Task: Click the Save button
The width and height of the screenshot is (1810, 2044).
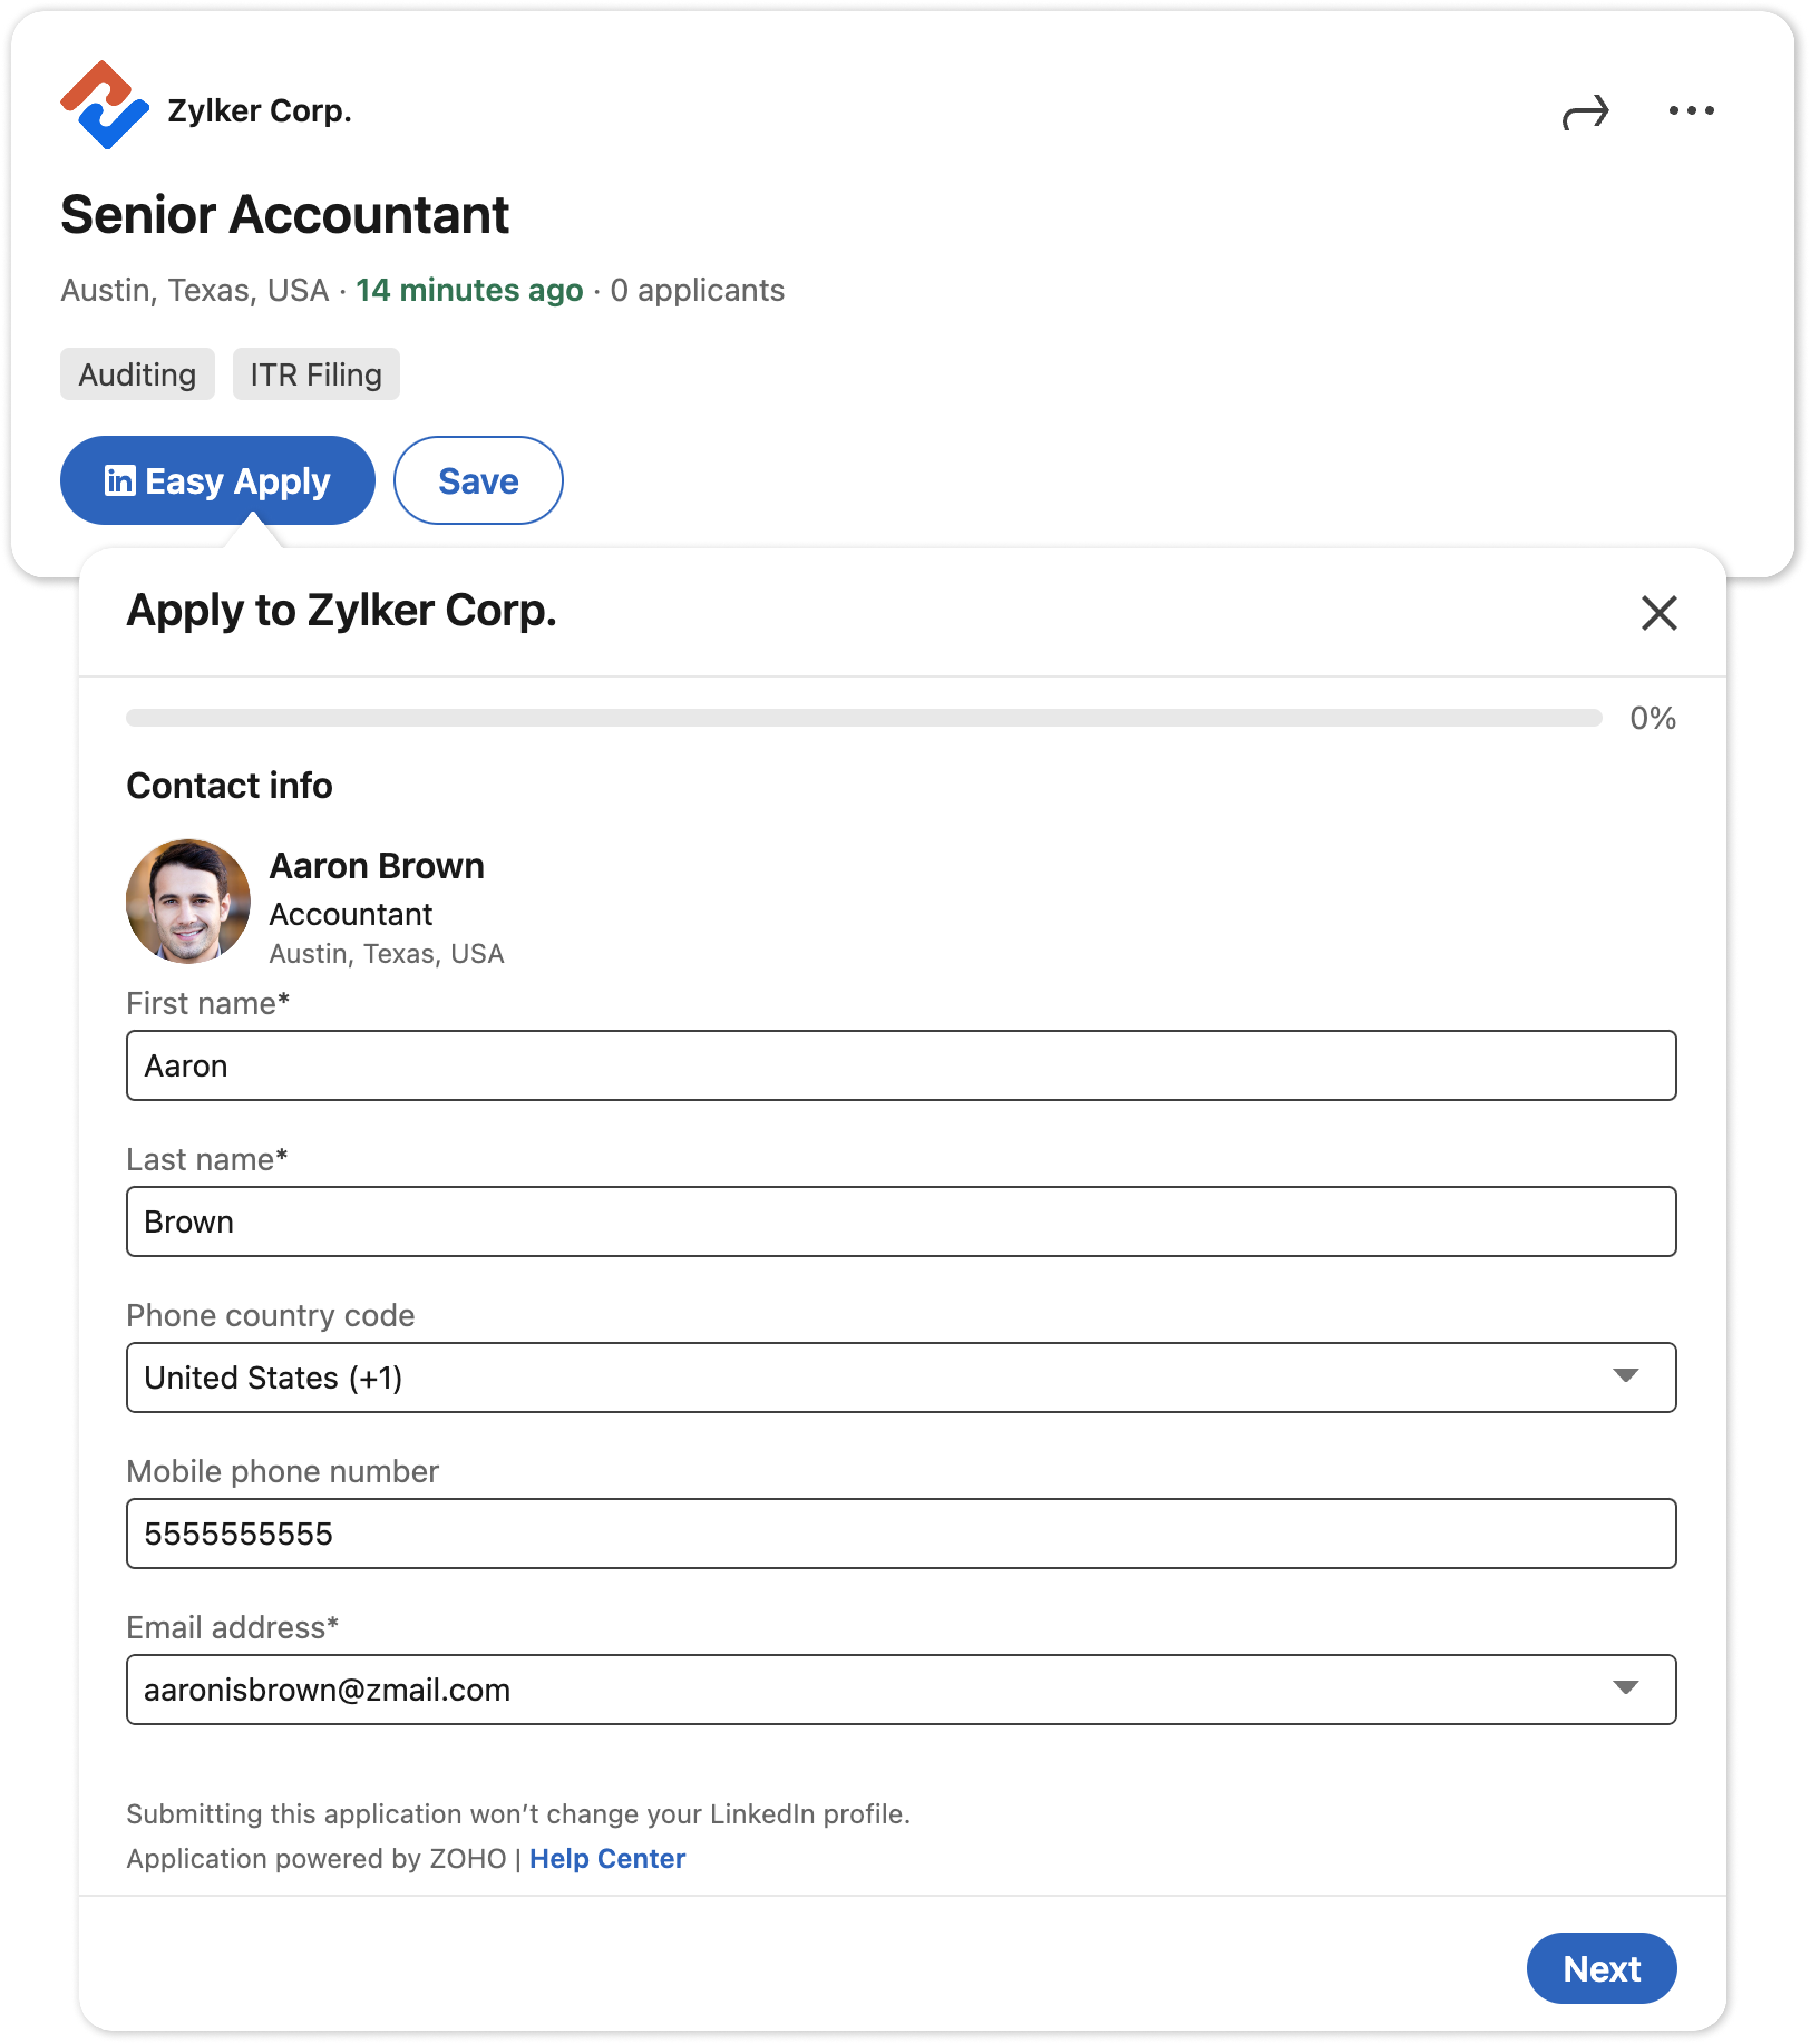Action: pyautogui.click(x=478, y=481)
